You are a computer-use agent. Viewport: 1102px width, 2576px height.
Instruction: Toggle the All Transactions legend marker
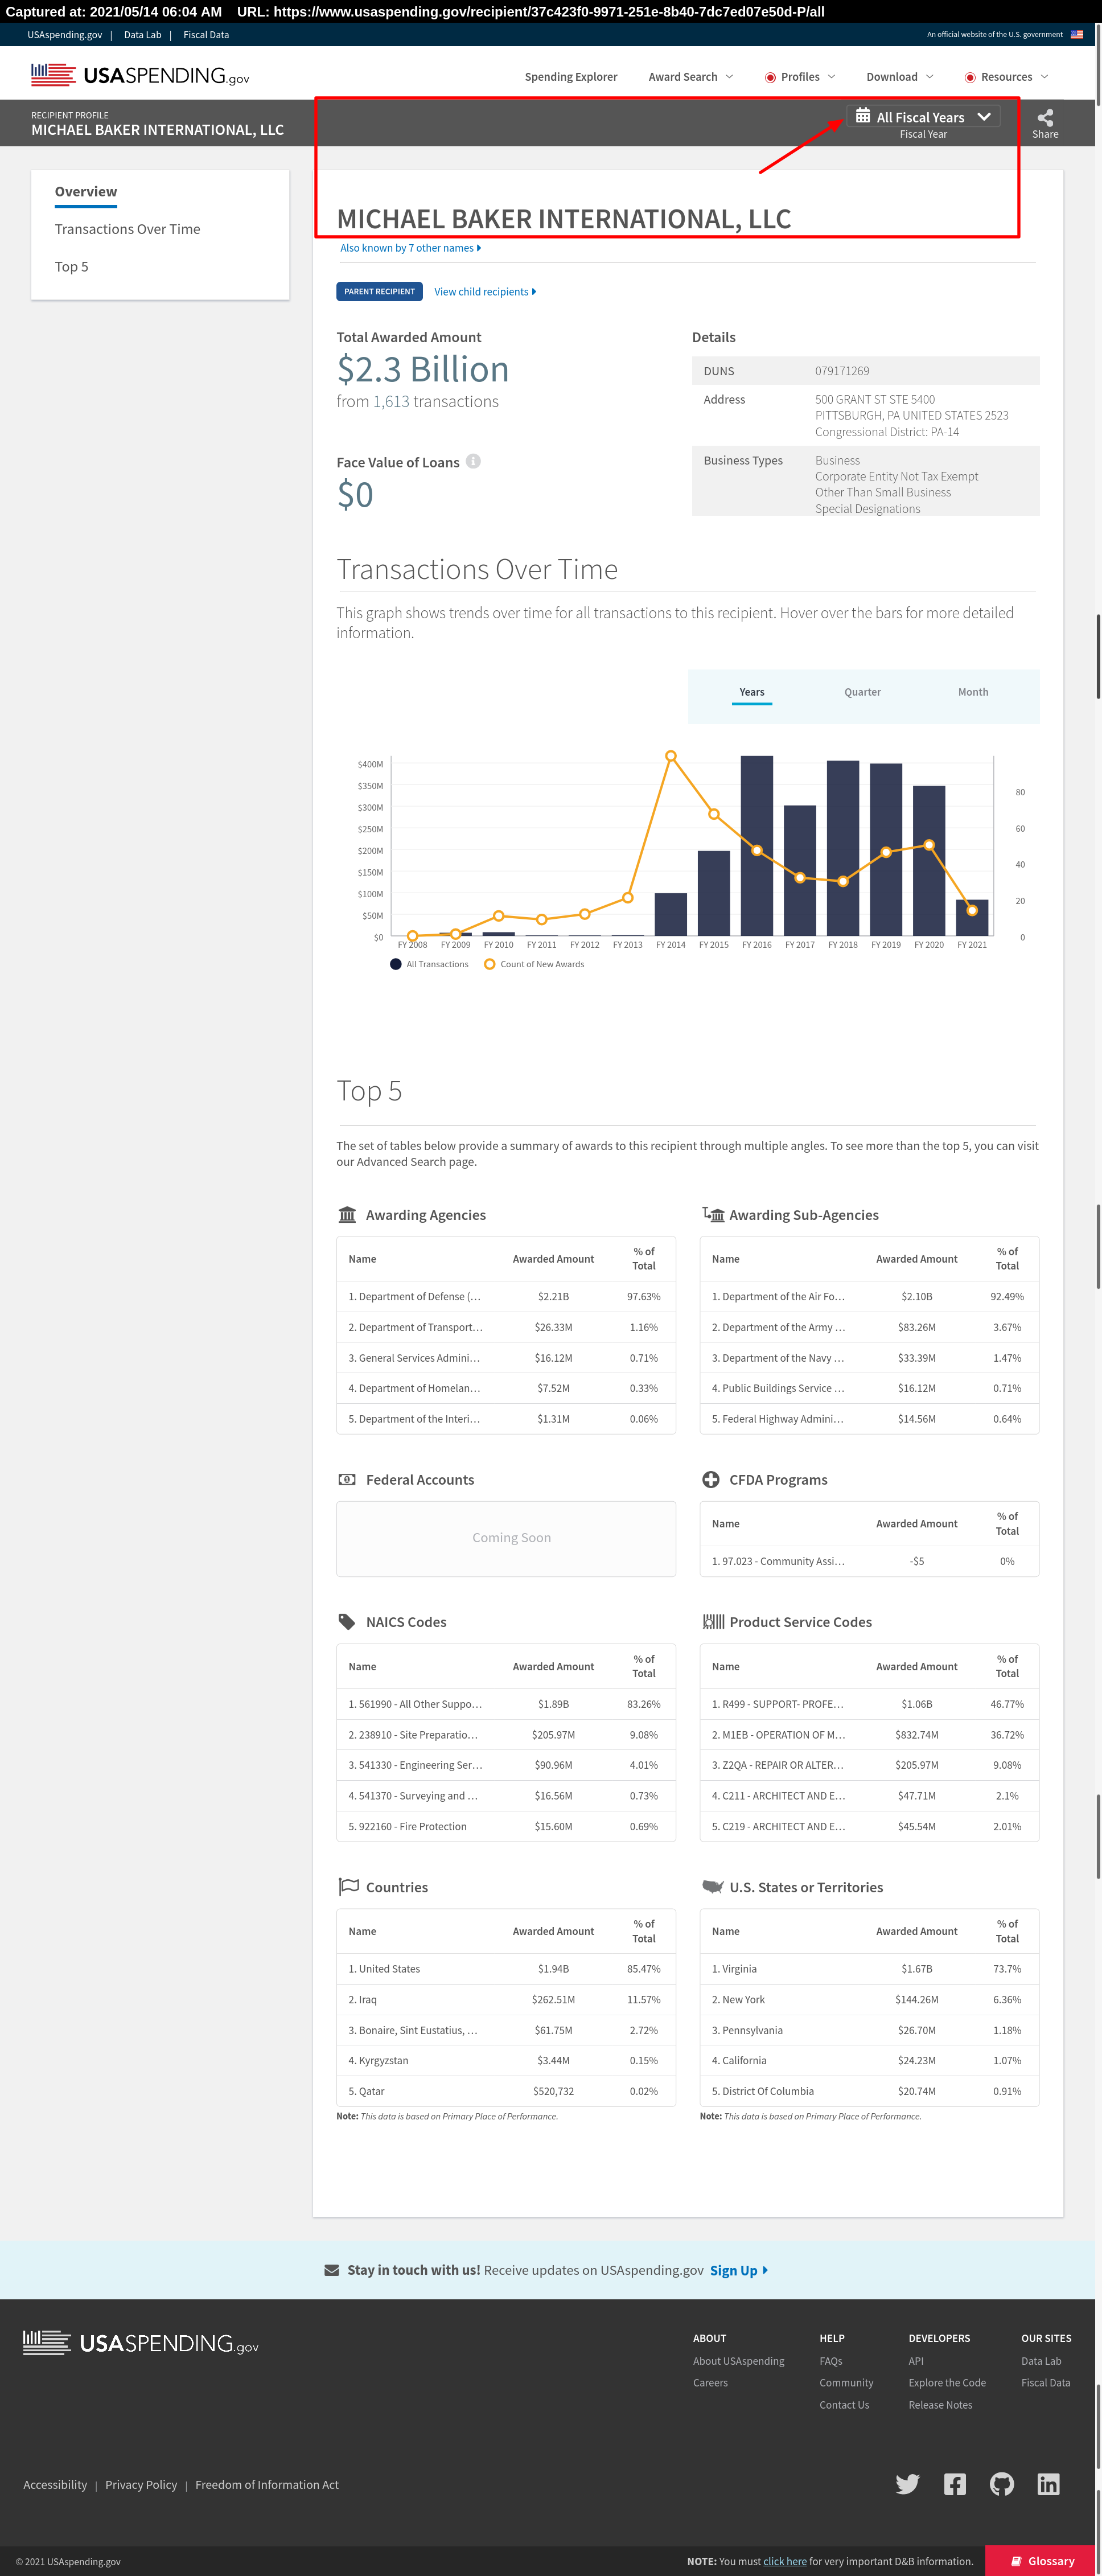click(396, 964)
